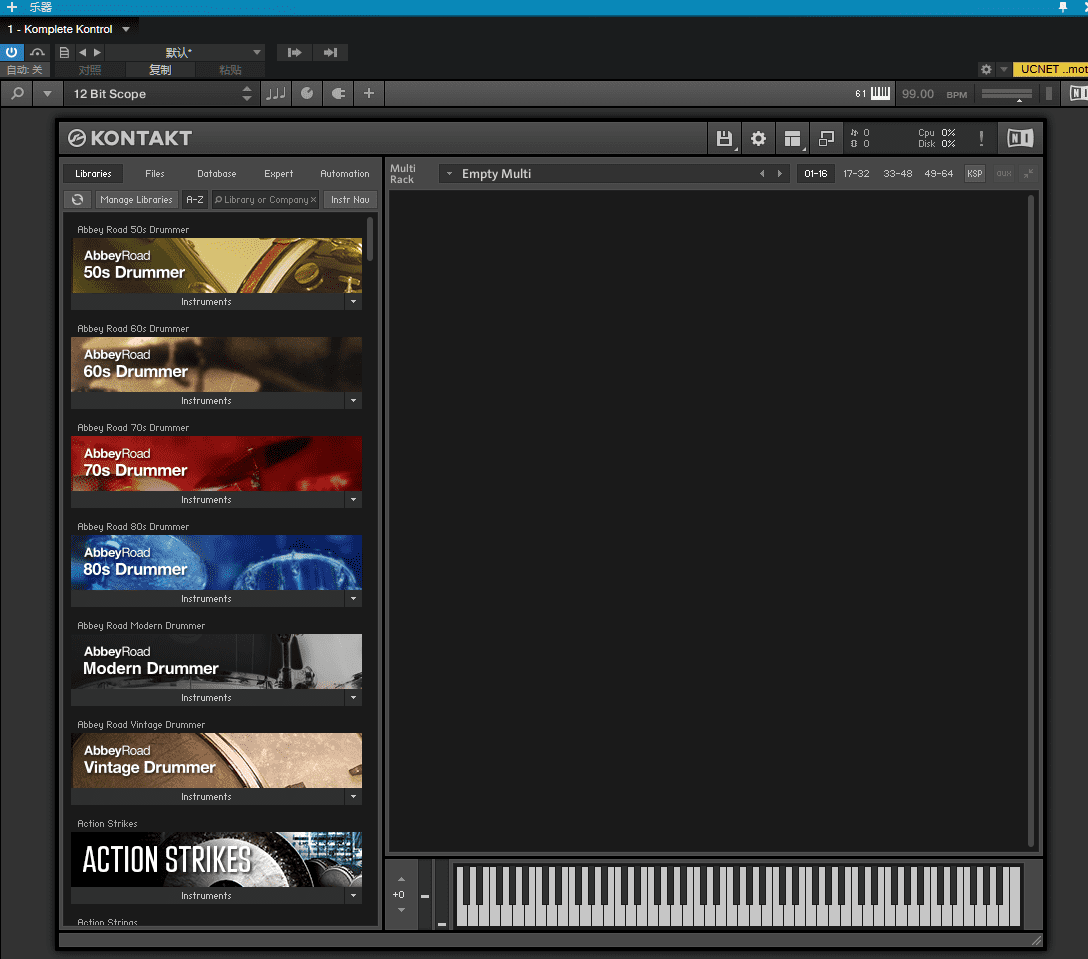Load previous multi with left arrow

[762, 173]
